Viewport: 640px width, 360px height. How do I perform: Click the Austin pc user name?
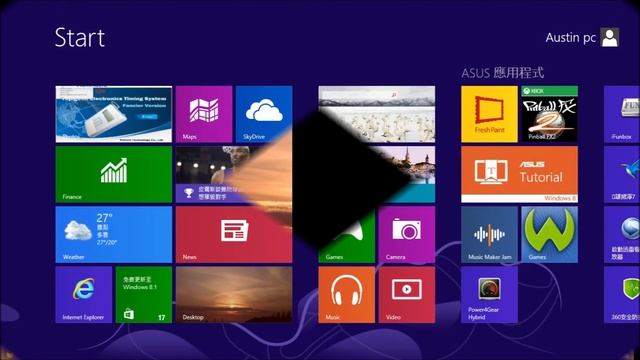point(571,38)
